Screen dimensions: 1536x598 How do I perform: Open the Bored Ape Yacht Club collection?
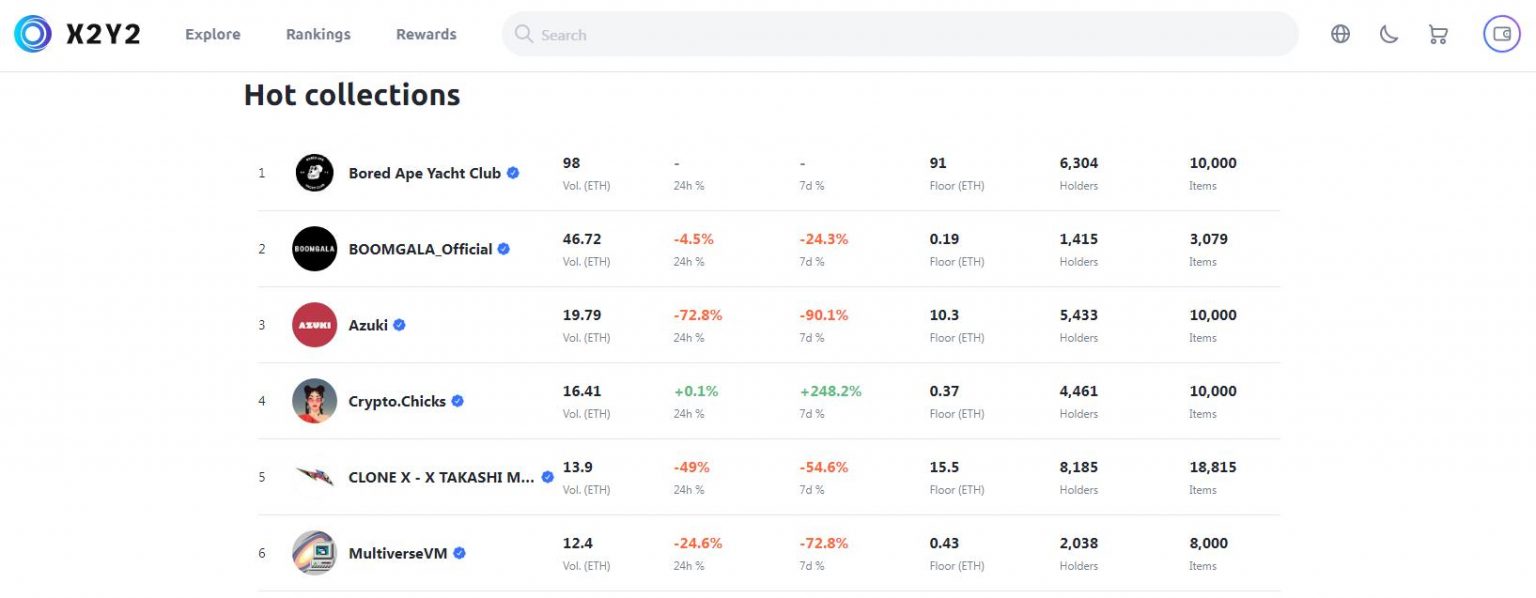click(423, 172)
